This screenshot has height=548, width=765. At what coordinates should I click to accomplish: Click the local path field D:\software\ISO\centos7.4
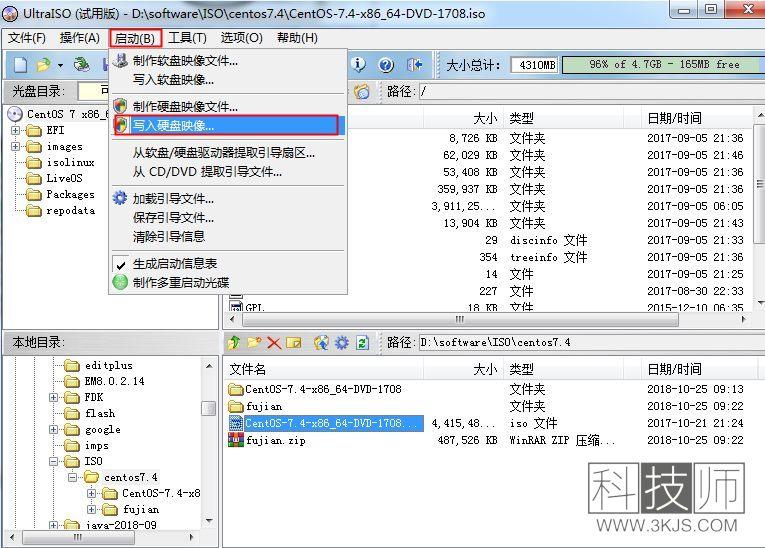point(590,343)
